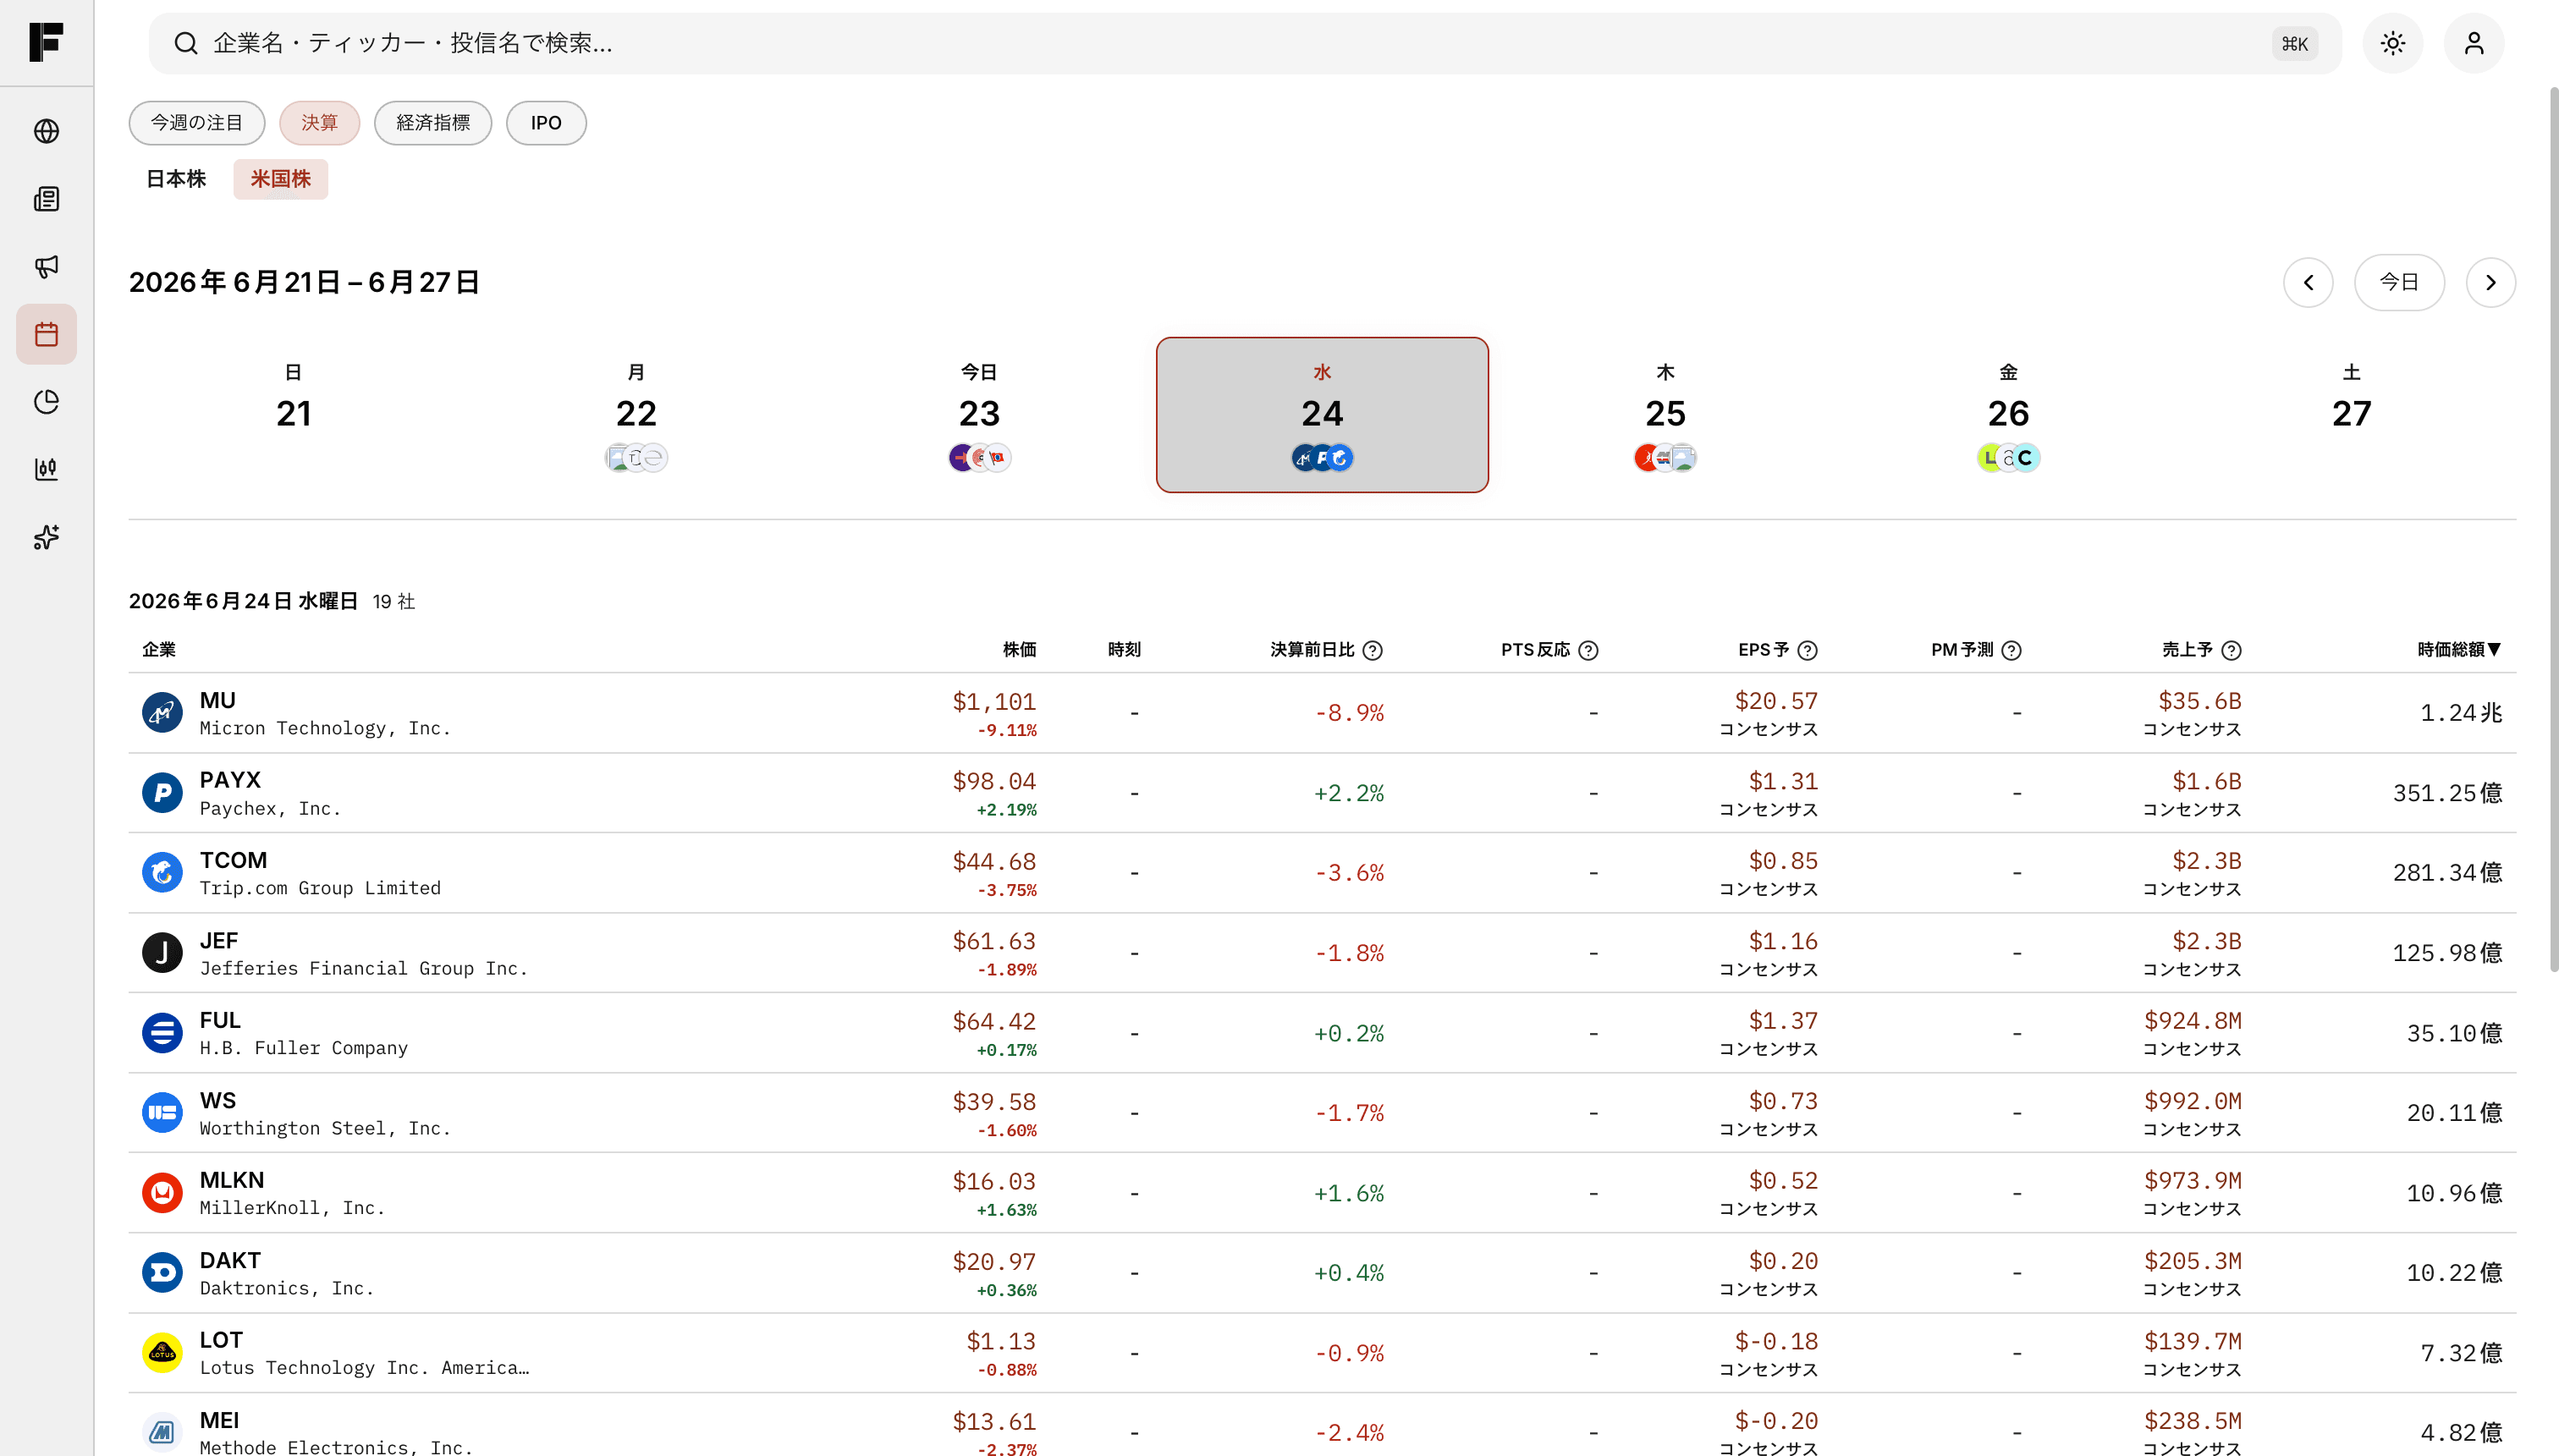Show help for EPS予 column
Viewport: 2559px width, 1456px height.
(1807, 650)
